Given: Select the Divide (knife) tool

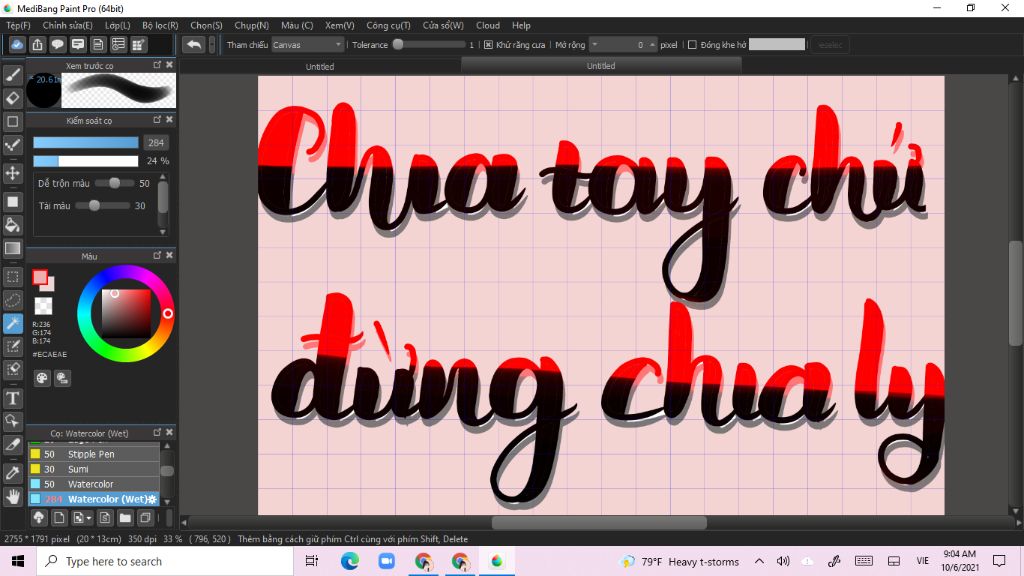Looking at the screenshot, I should [12, 445].
